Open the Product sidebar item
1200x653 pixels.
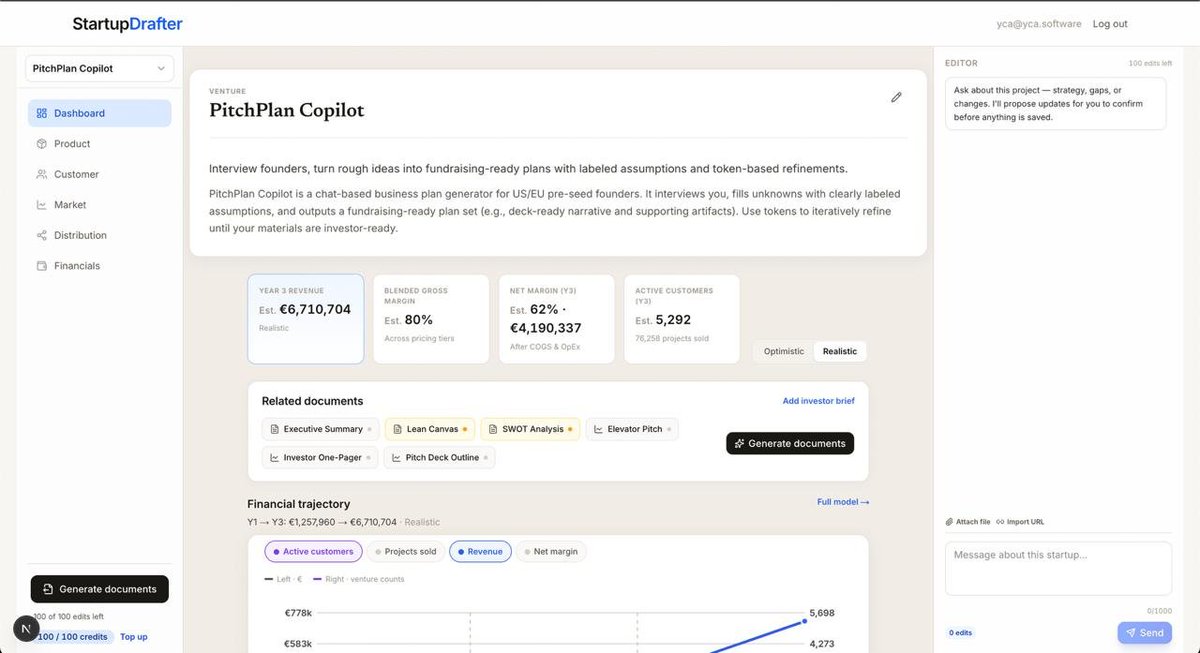click(99, 144)
